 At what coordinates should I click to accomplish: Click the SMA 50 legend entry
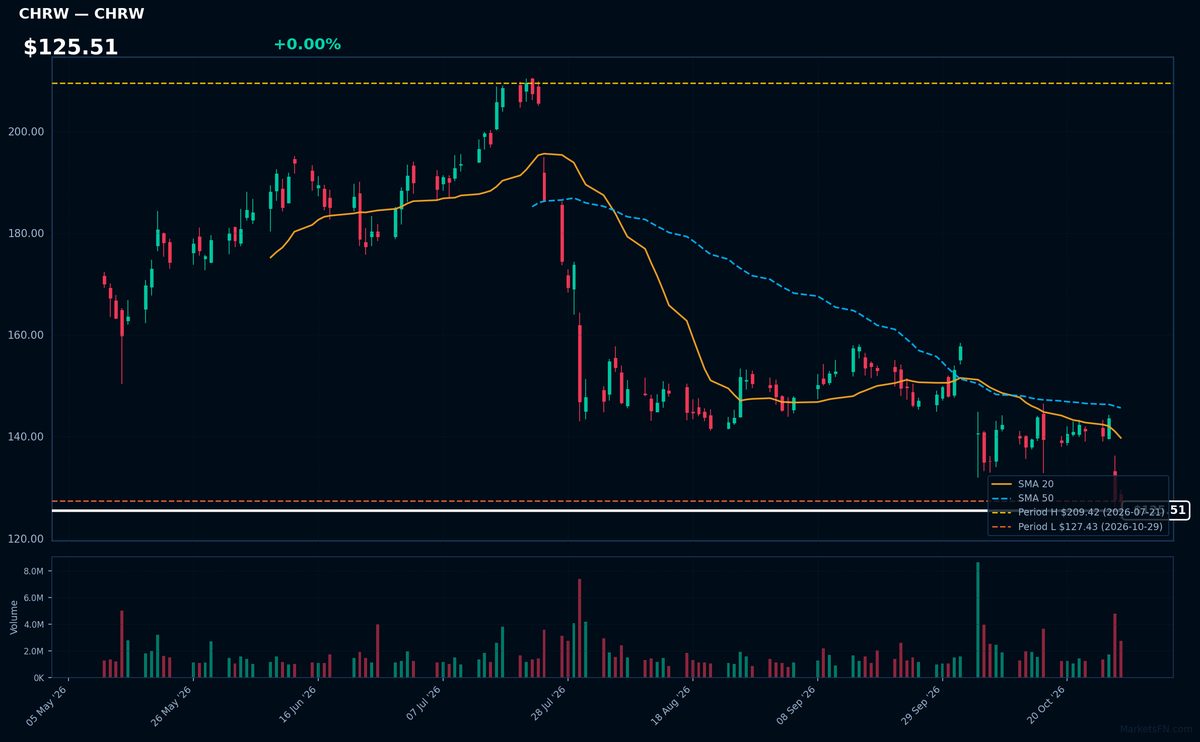click(x=1023, y=498)
